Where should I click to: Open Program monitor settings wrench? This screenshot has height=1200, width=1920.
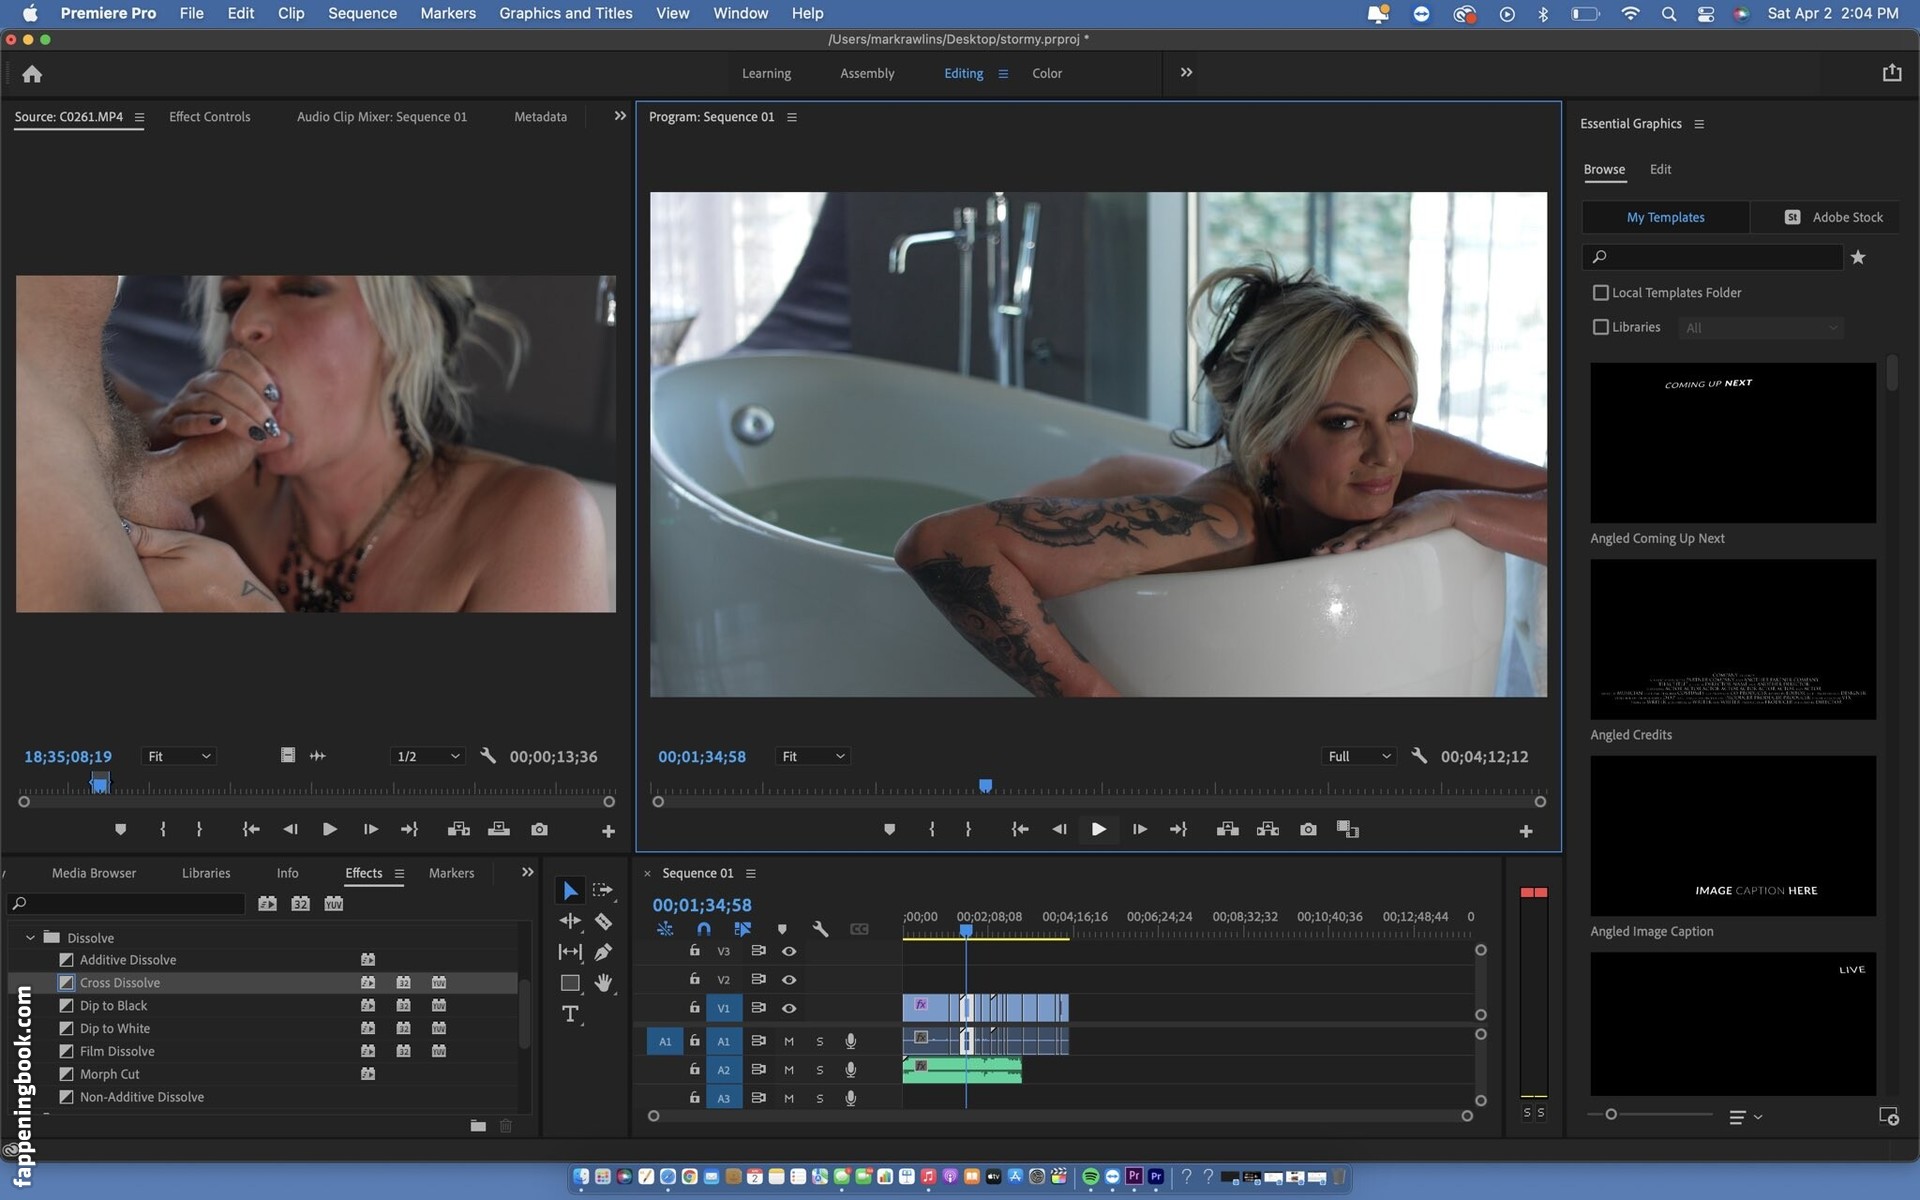point(1419,756)
